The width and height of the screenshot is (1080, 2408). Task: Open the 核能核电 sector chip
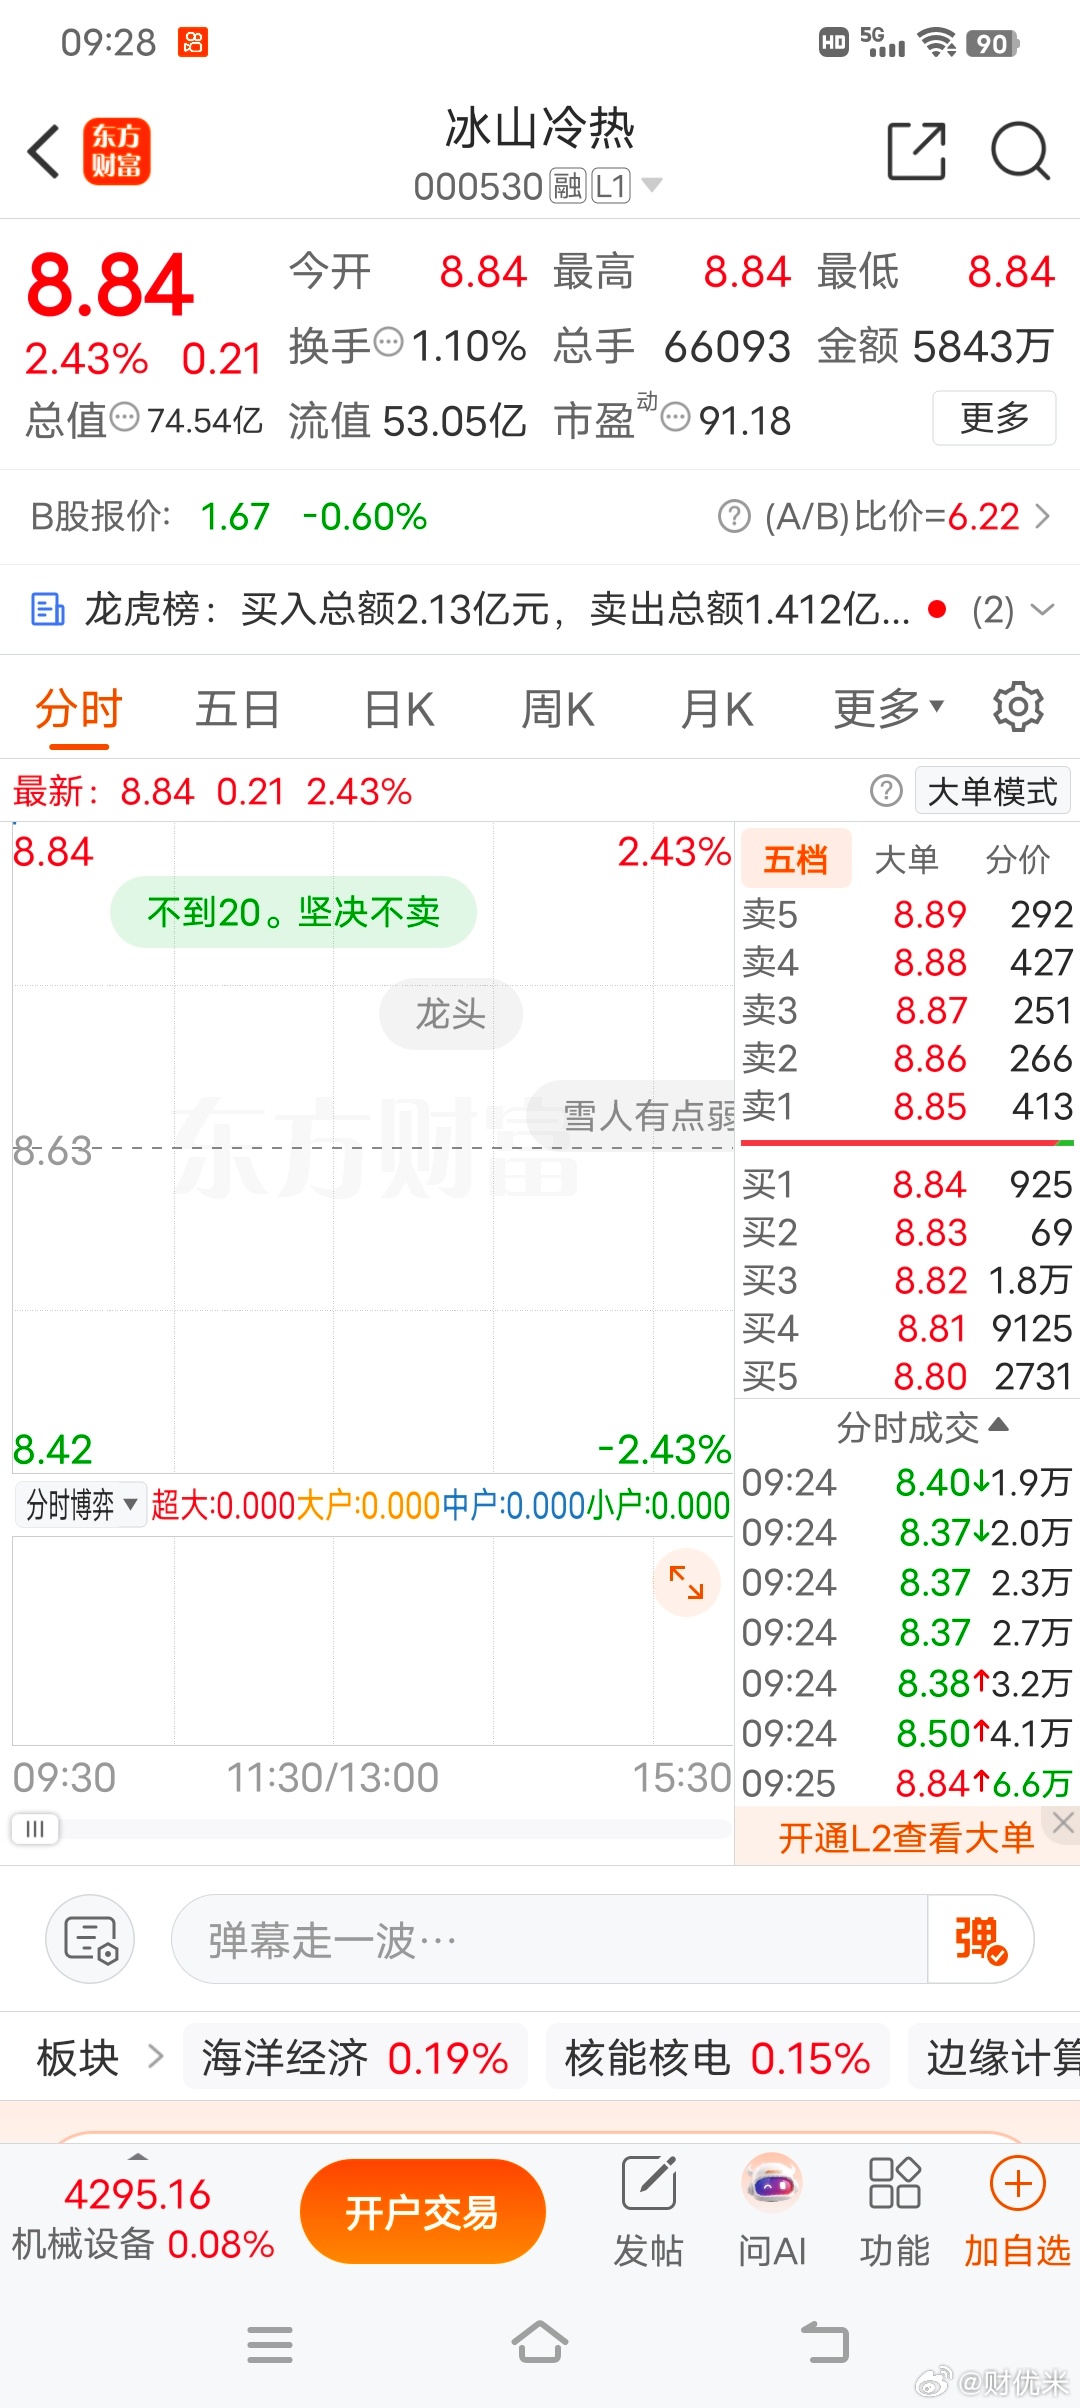pyautogui.click(x=717, y=2057)
